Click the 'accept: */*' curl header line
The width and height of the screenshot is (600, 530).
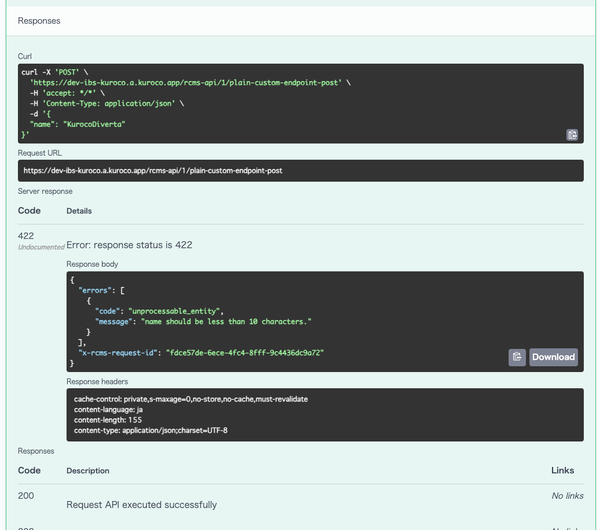point(67,93)
